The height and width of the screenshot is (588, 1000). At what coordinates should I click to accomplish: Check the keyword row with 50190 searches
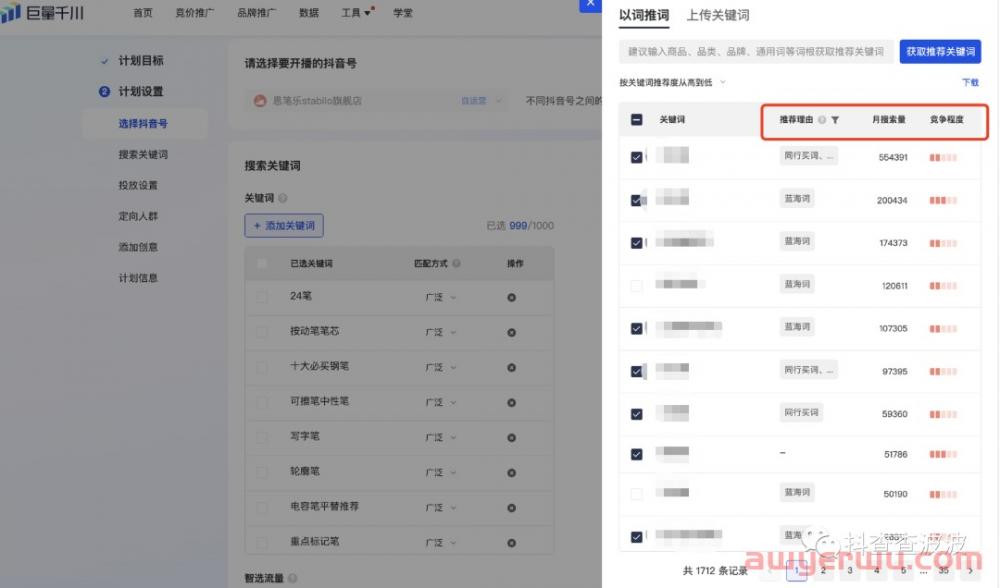tap(636, 494)
